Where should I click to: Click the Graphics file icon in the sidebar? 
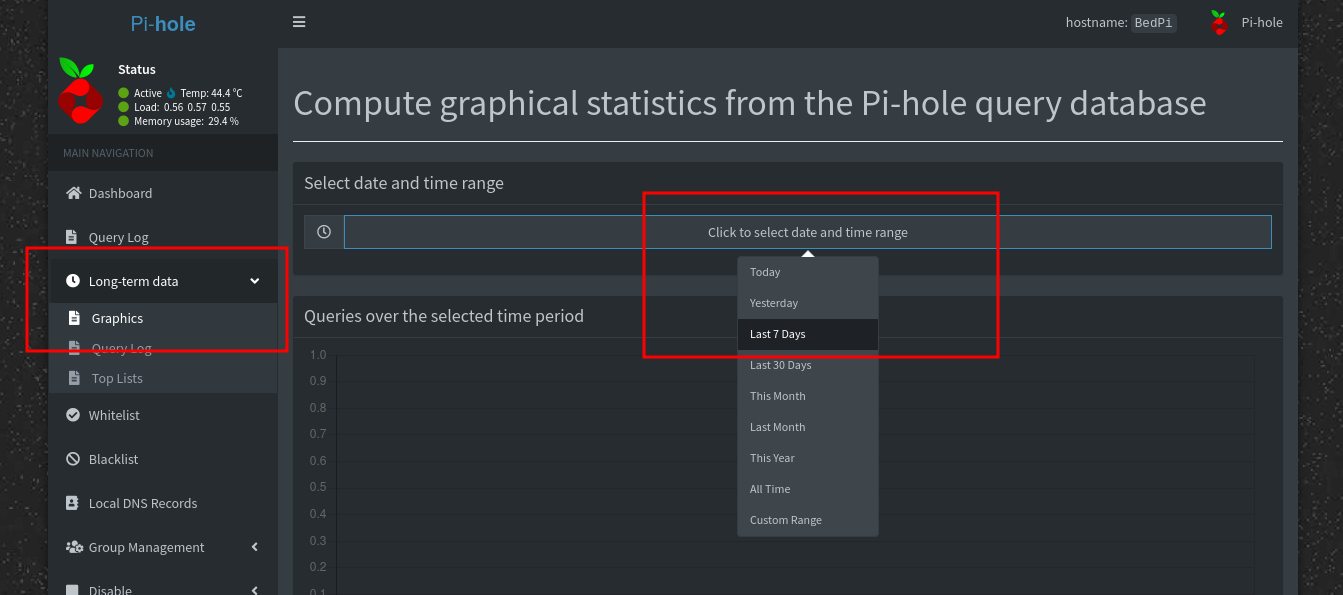point(73,318)
